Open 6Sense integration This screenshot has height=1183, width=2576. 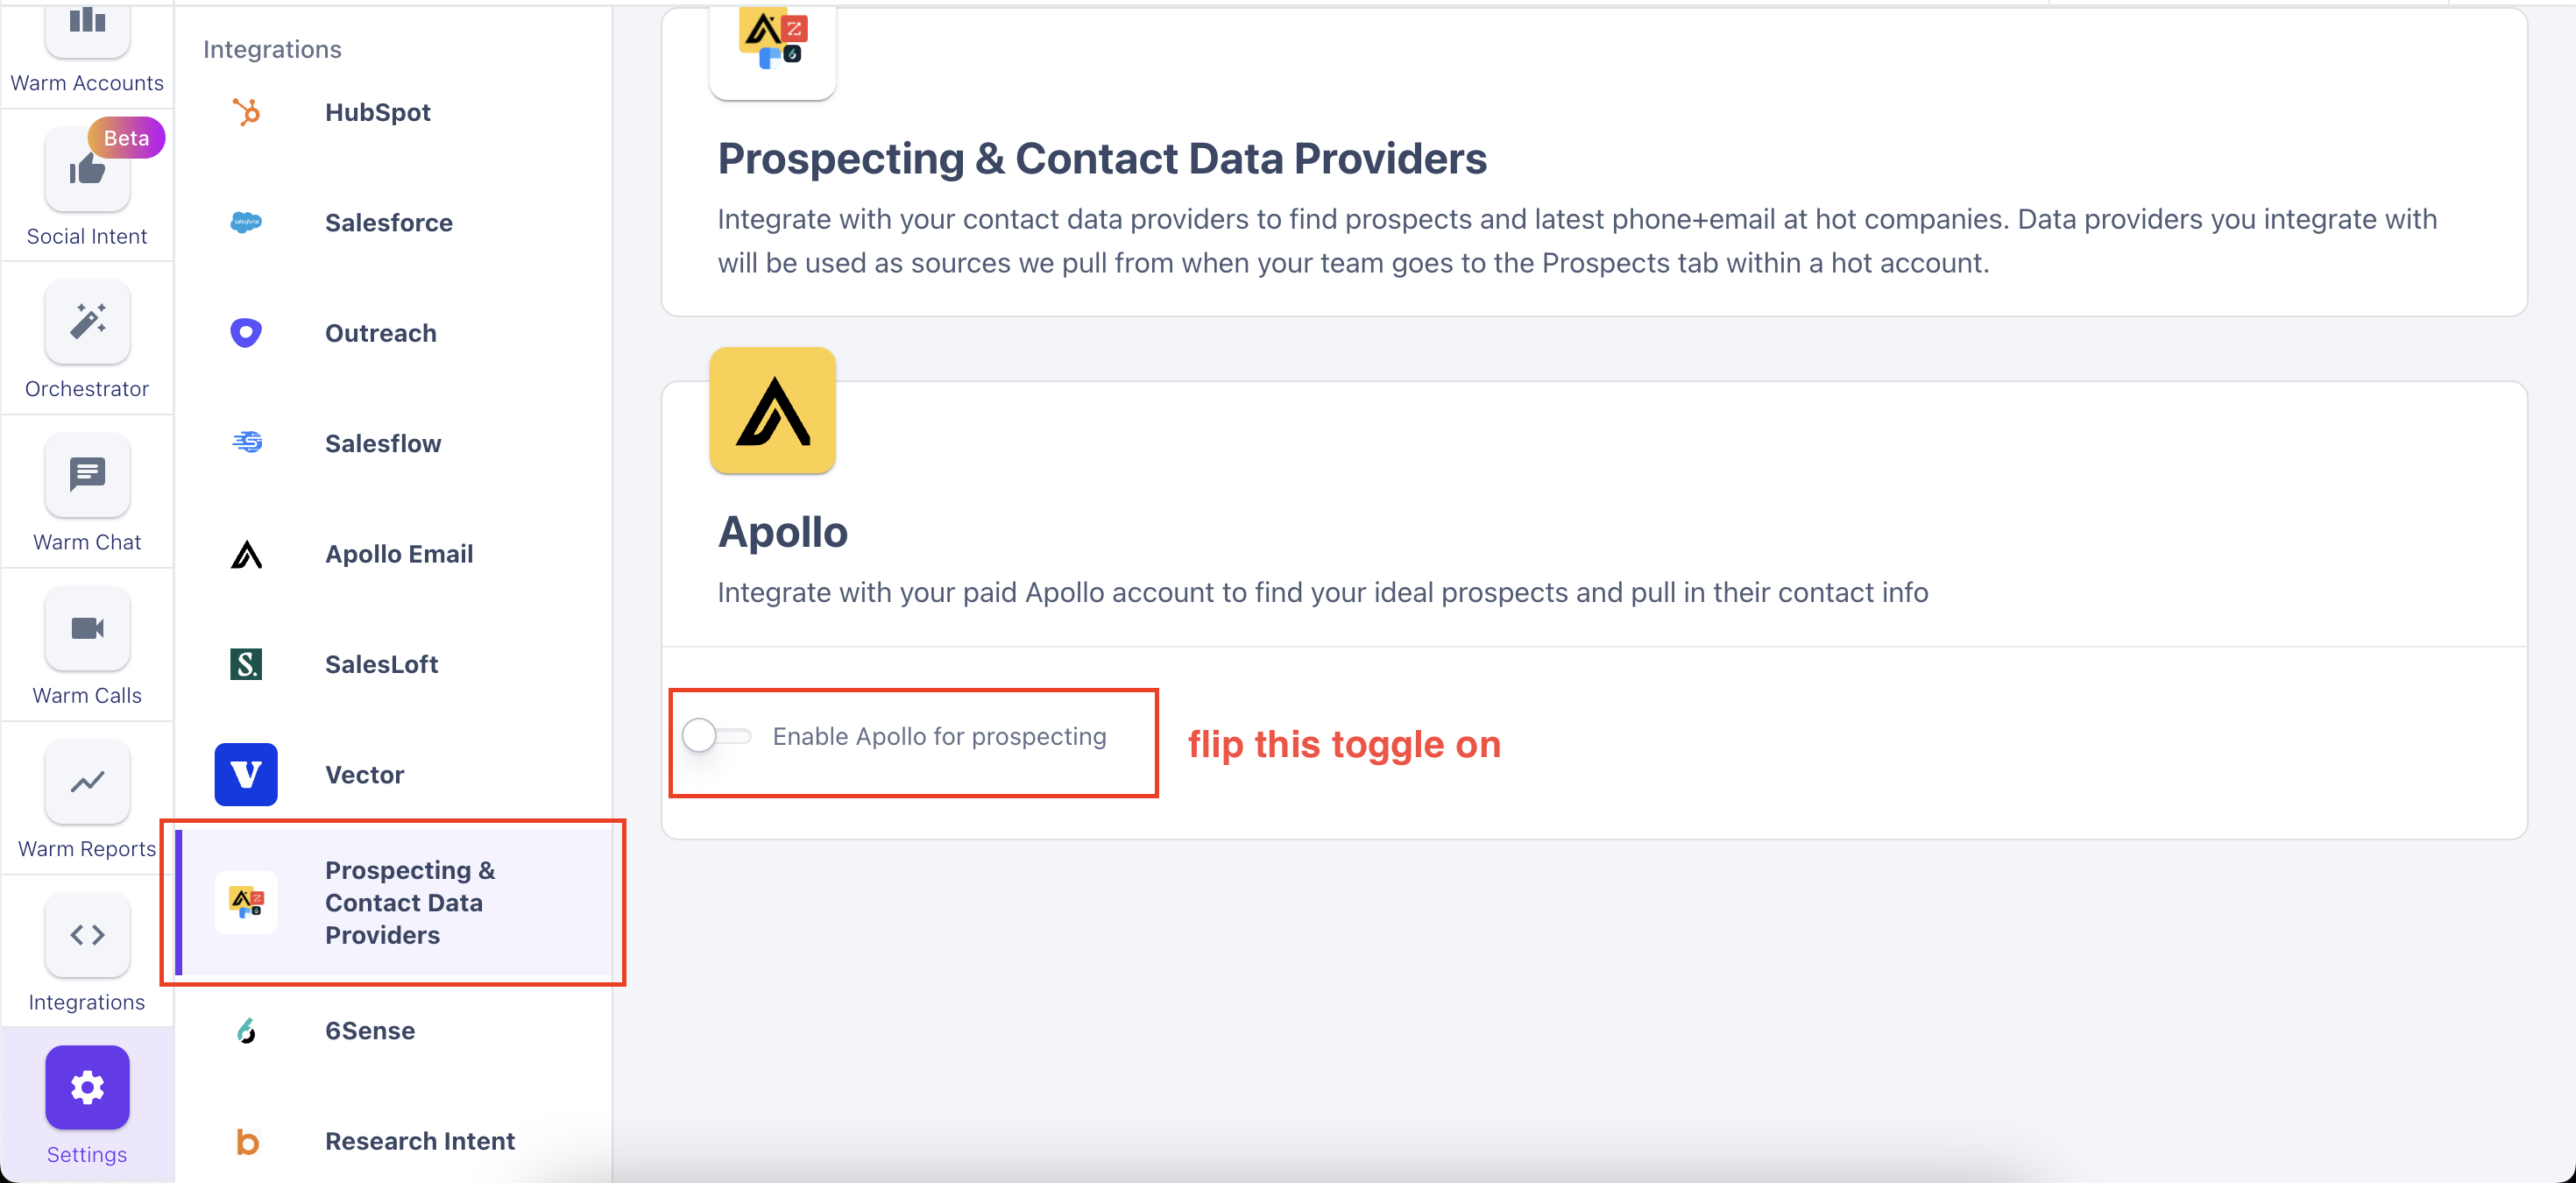(369, 1030)
